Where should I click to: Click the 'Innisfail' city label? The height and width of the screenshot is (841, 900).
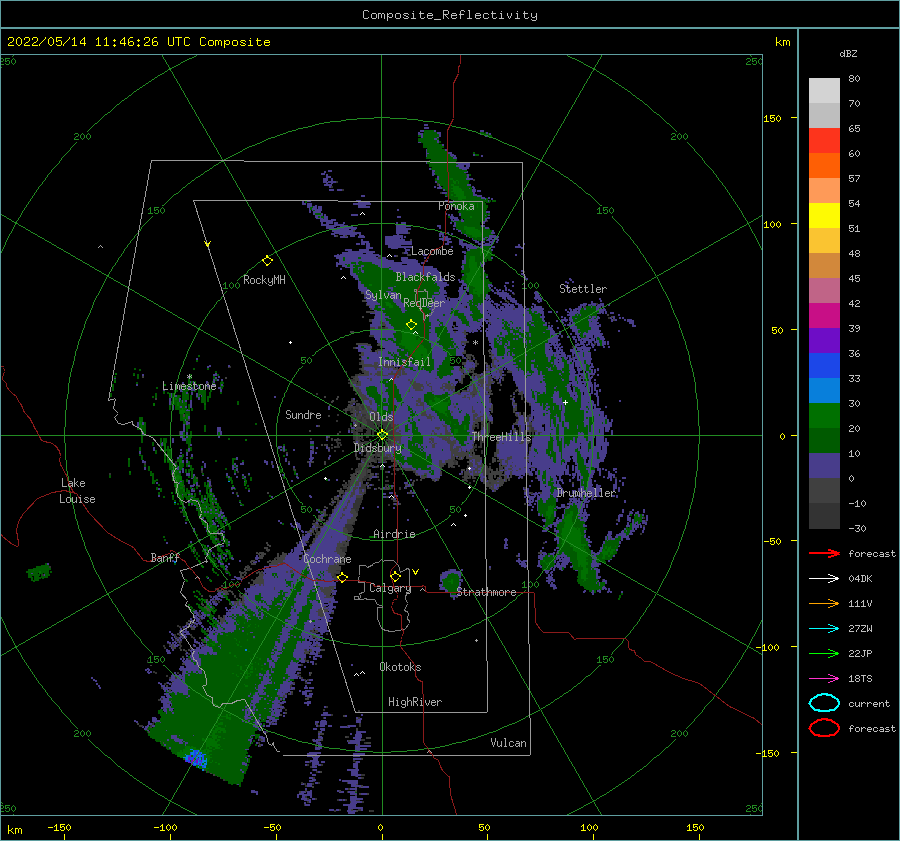404,362
